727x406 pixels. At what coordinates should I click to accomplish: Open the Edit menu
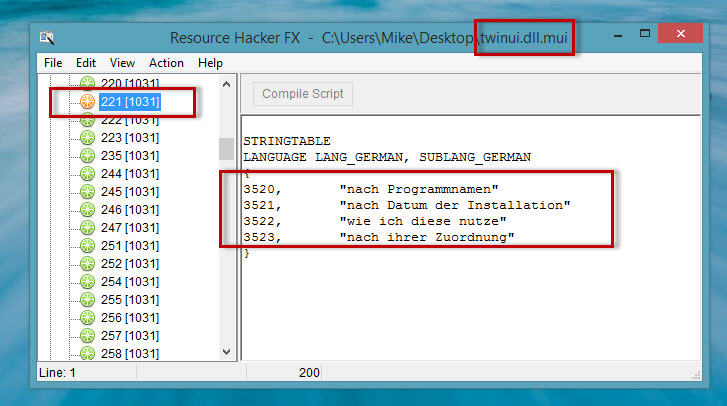coord(86,63)
